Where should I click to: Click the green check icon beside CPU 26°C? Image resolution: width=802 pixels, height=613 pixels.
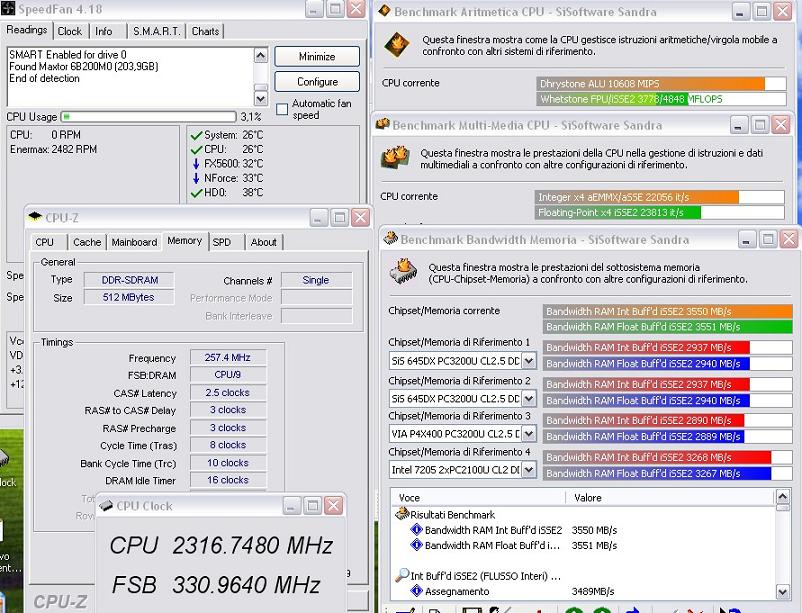(196, 150)
